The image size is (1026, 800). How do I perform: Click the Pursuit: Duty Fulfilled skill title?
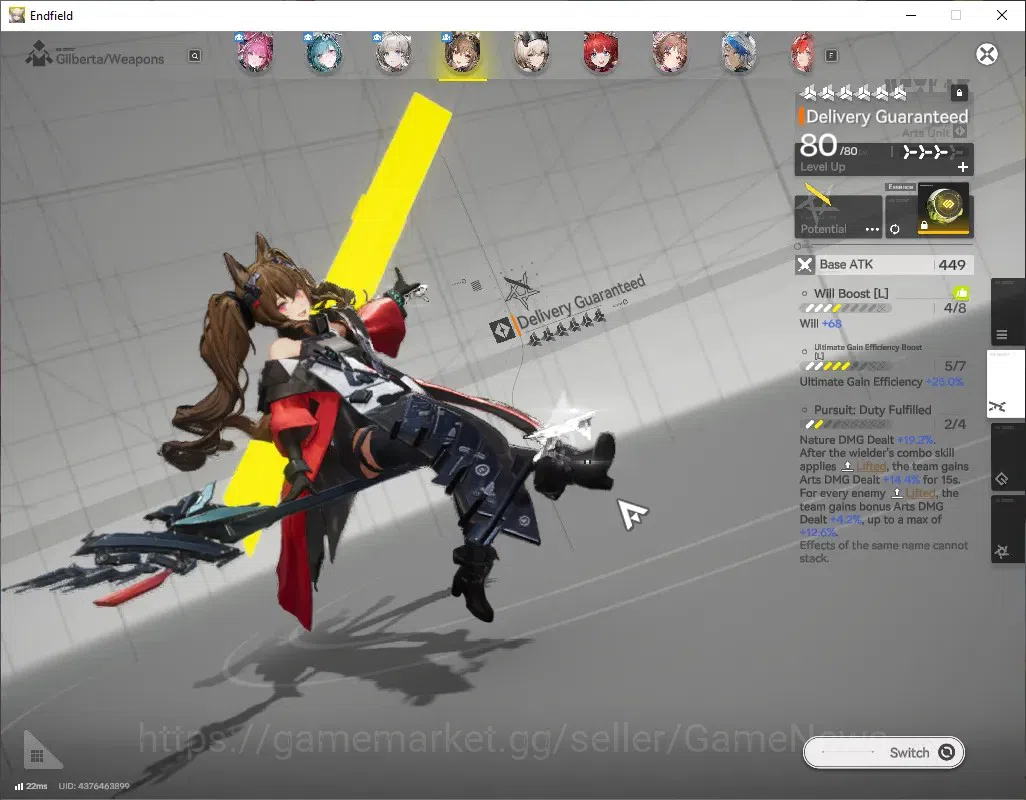[x=872, y=410]
